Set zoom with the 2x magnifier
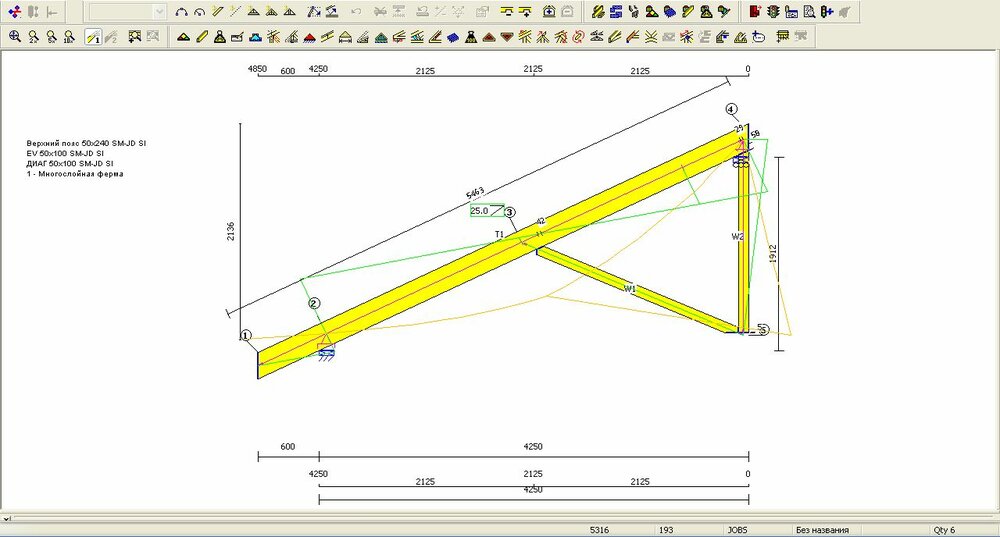Viewport: 1000px width, 537px height. click(33, 36)
